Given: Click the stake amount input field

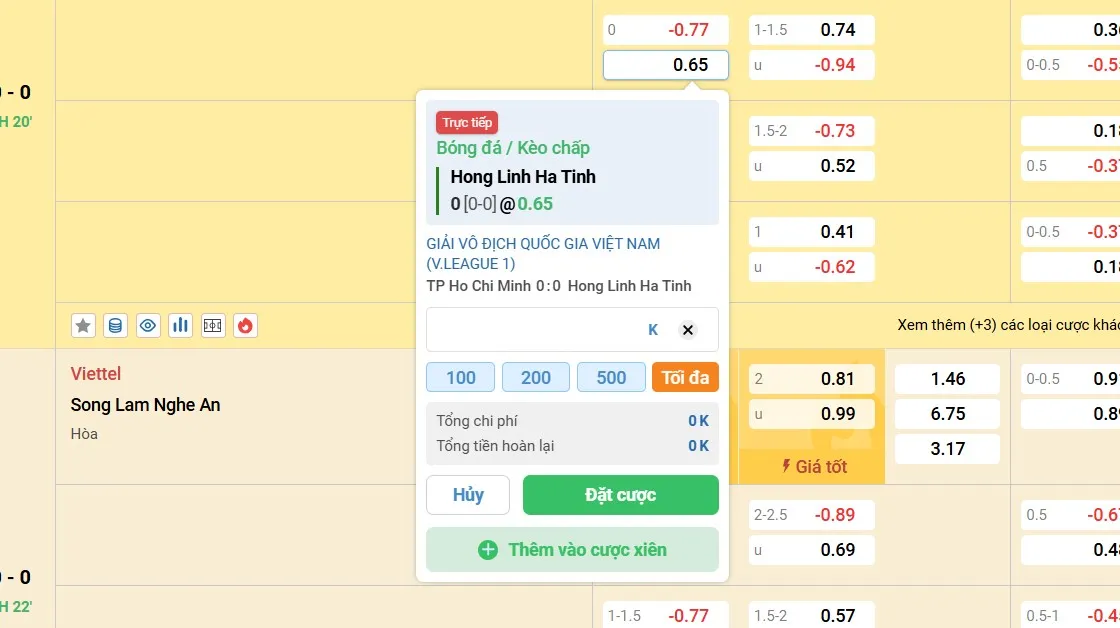Looking at the screenshot, I should click(x=535, y=330).
